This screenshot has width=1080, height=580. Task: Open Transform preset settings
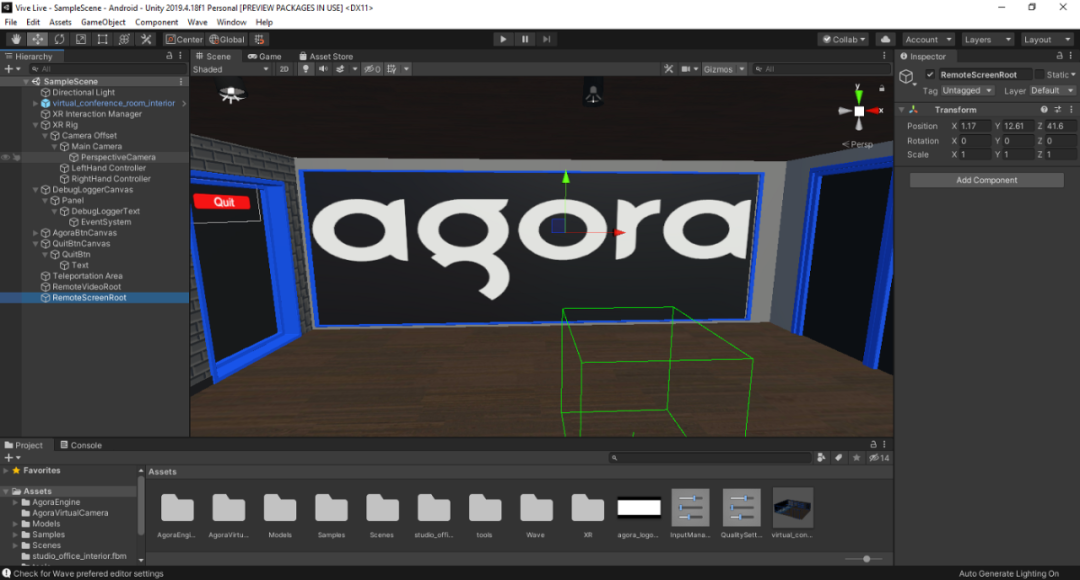point(1058,110)
